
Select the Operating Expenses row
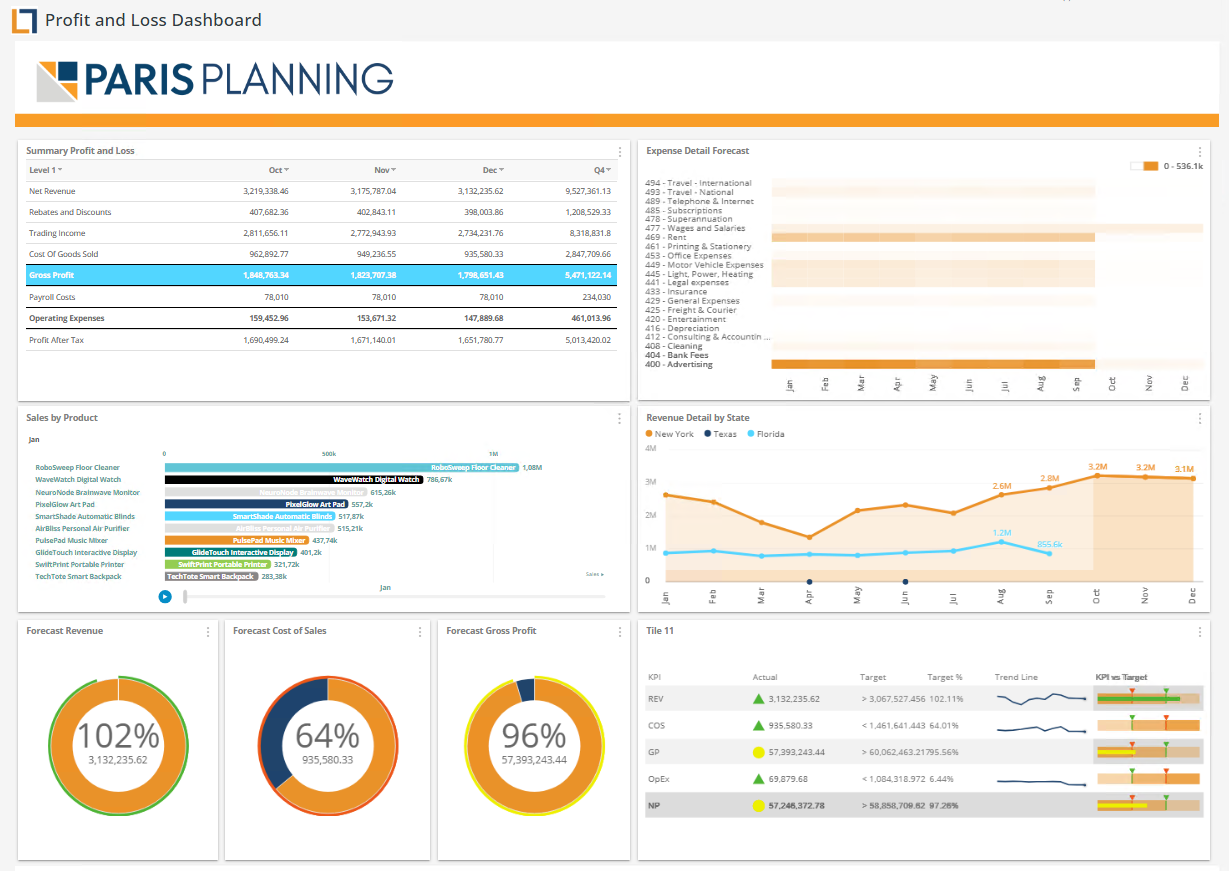(x=322, y=318)
